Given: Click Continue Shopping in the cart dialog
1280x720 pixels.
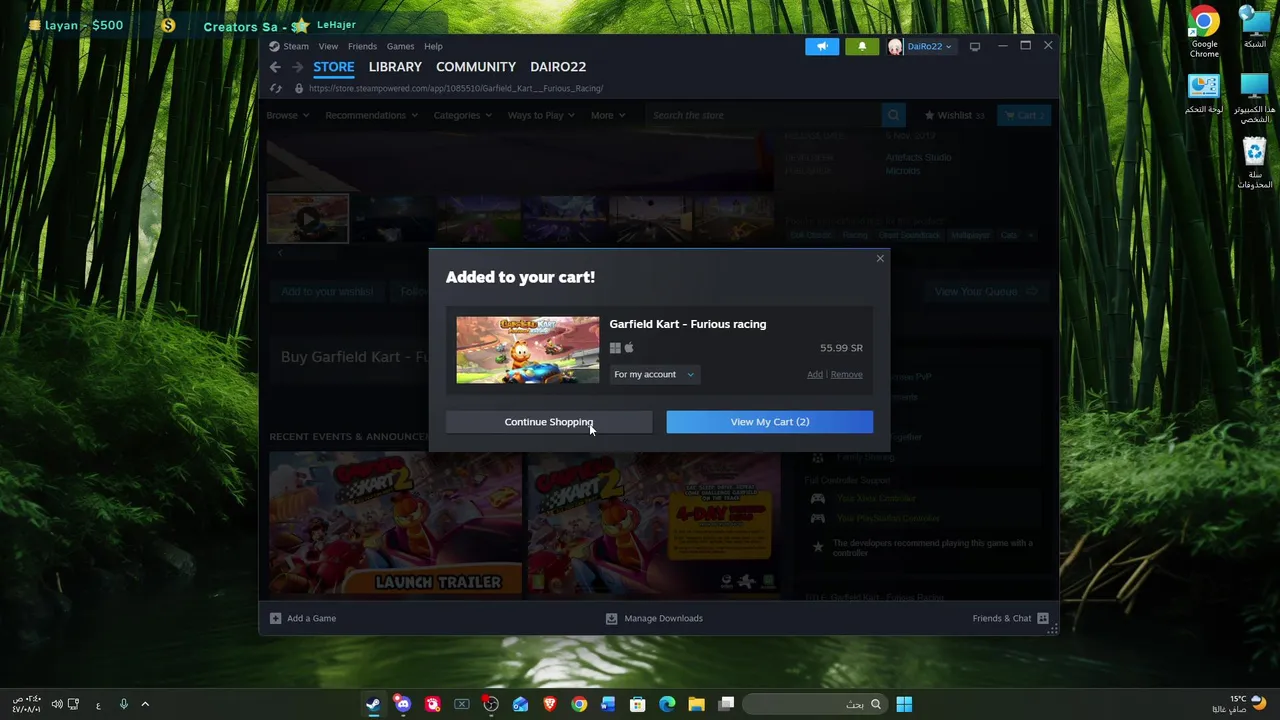Looking at the screenshot, I should point(549,422).
